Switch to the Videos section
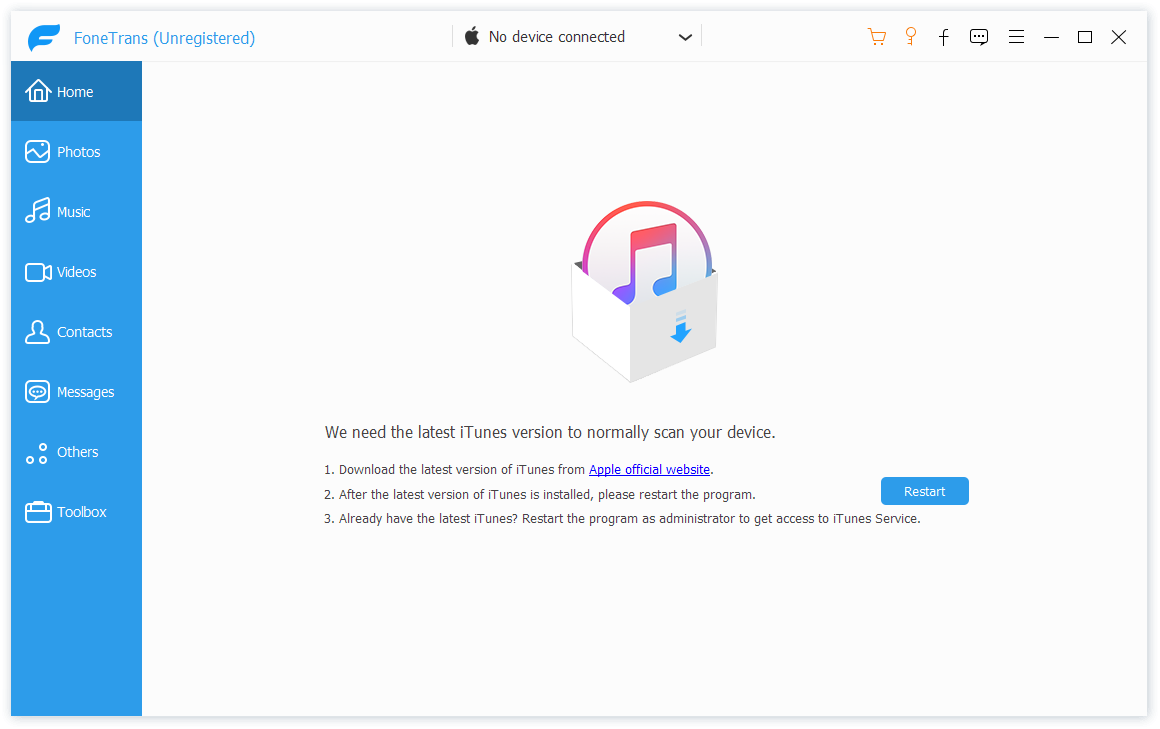 [x=76, y=271]
